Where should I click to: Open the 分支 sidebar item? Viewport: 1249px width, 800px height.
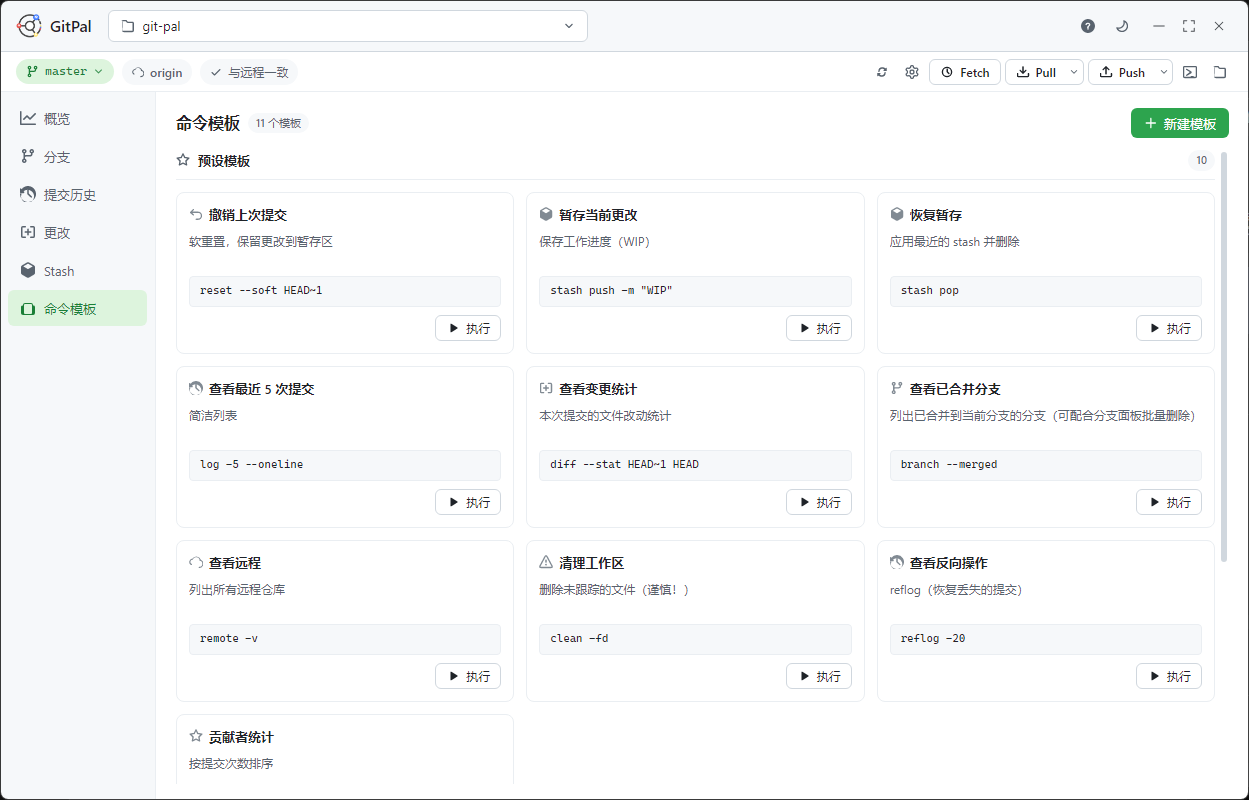(x=78, y=157)
